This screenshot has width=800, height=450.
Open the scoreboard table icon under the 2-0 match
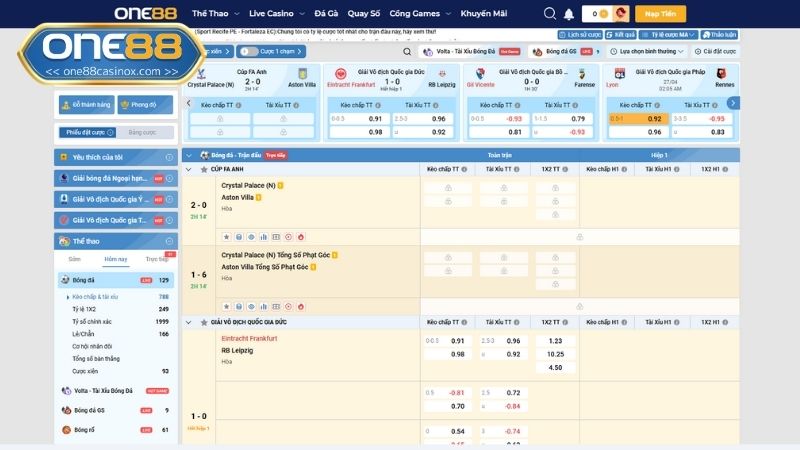[276, 237]
